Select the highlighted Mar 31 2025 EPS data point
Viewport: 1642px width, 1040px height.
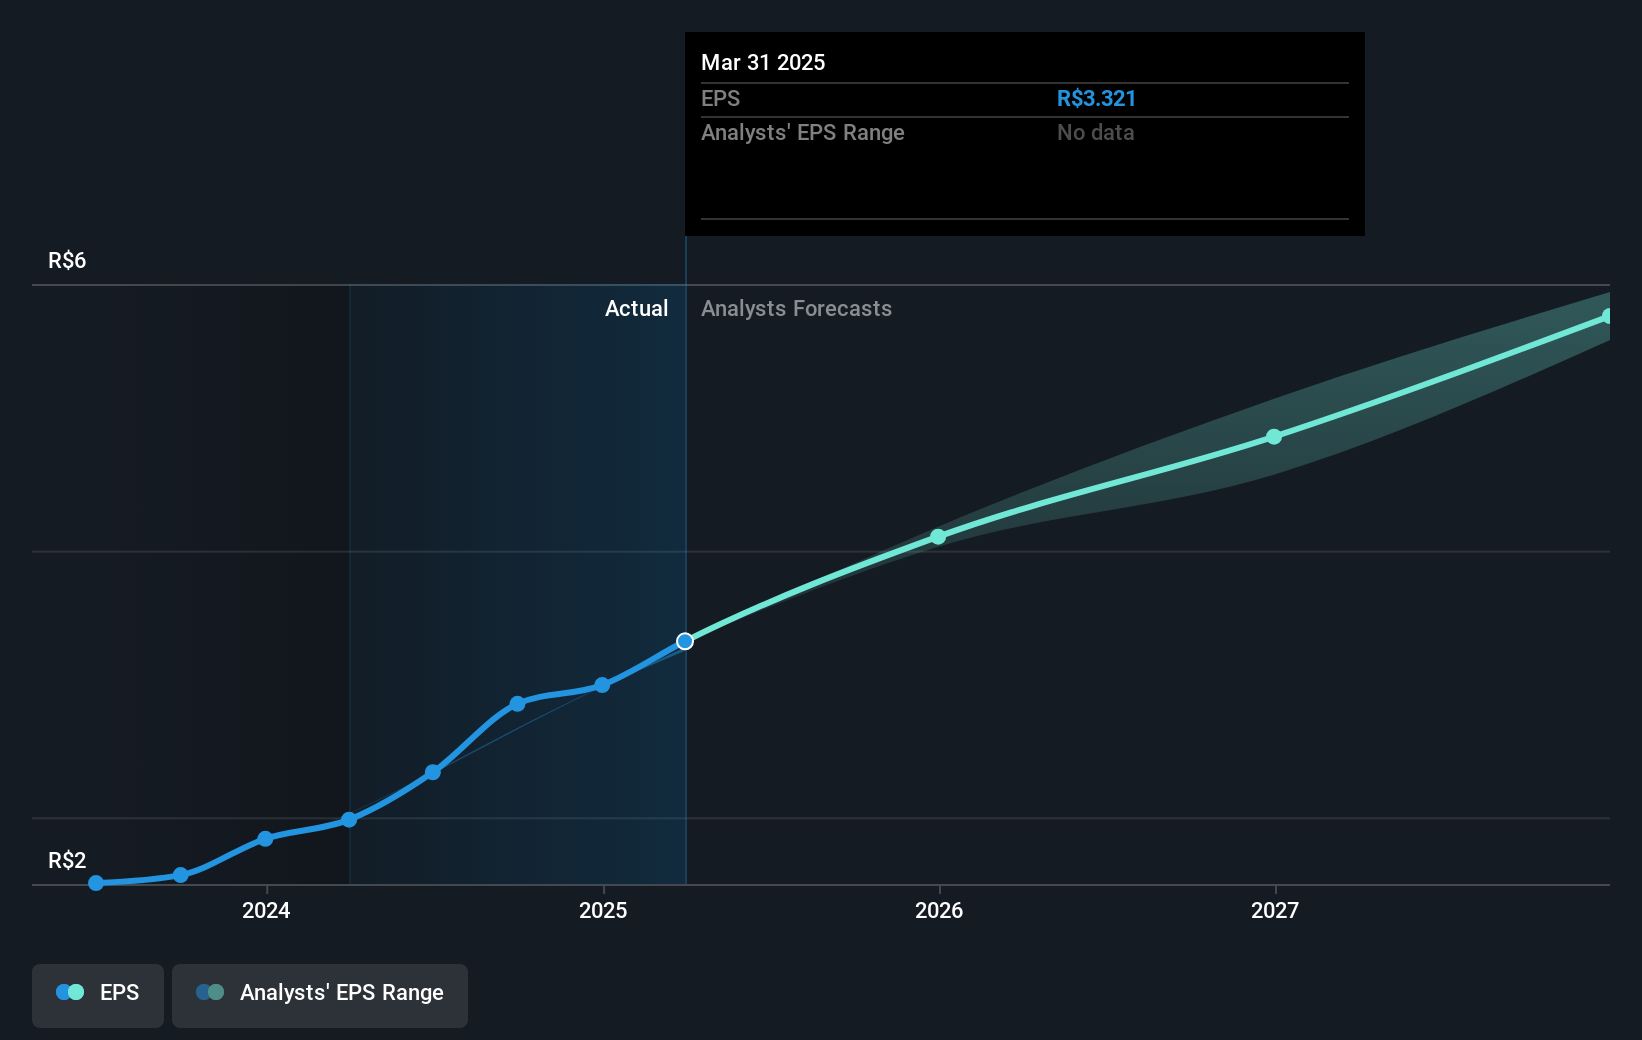(x=685, y=641)
